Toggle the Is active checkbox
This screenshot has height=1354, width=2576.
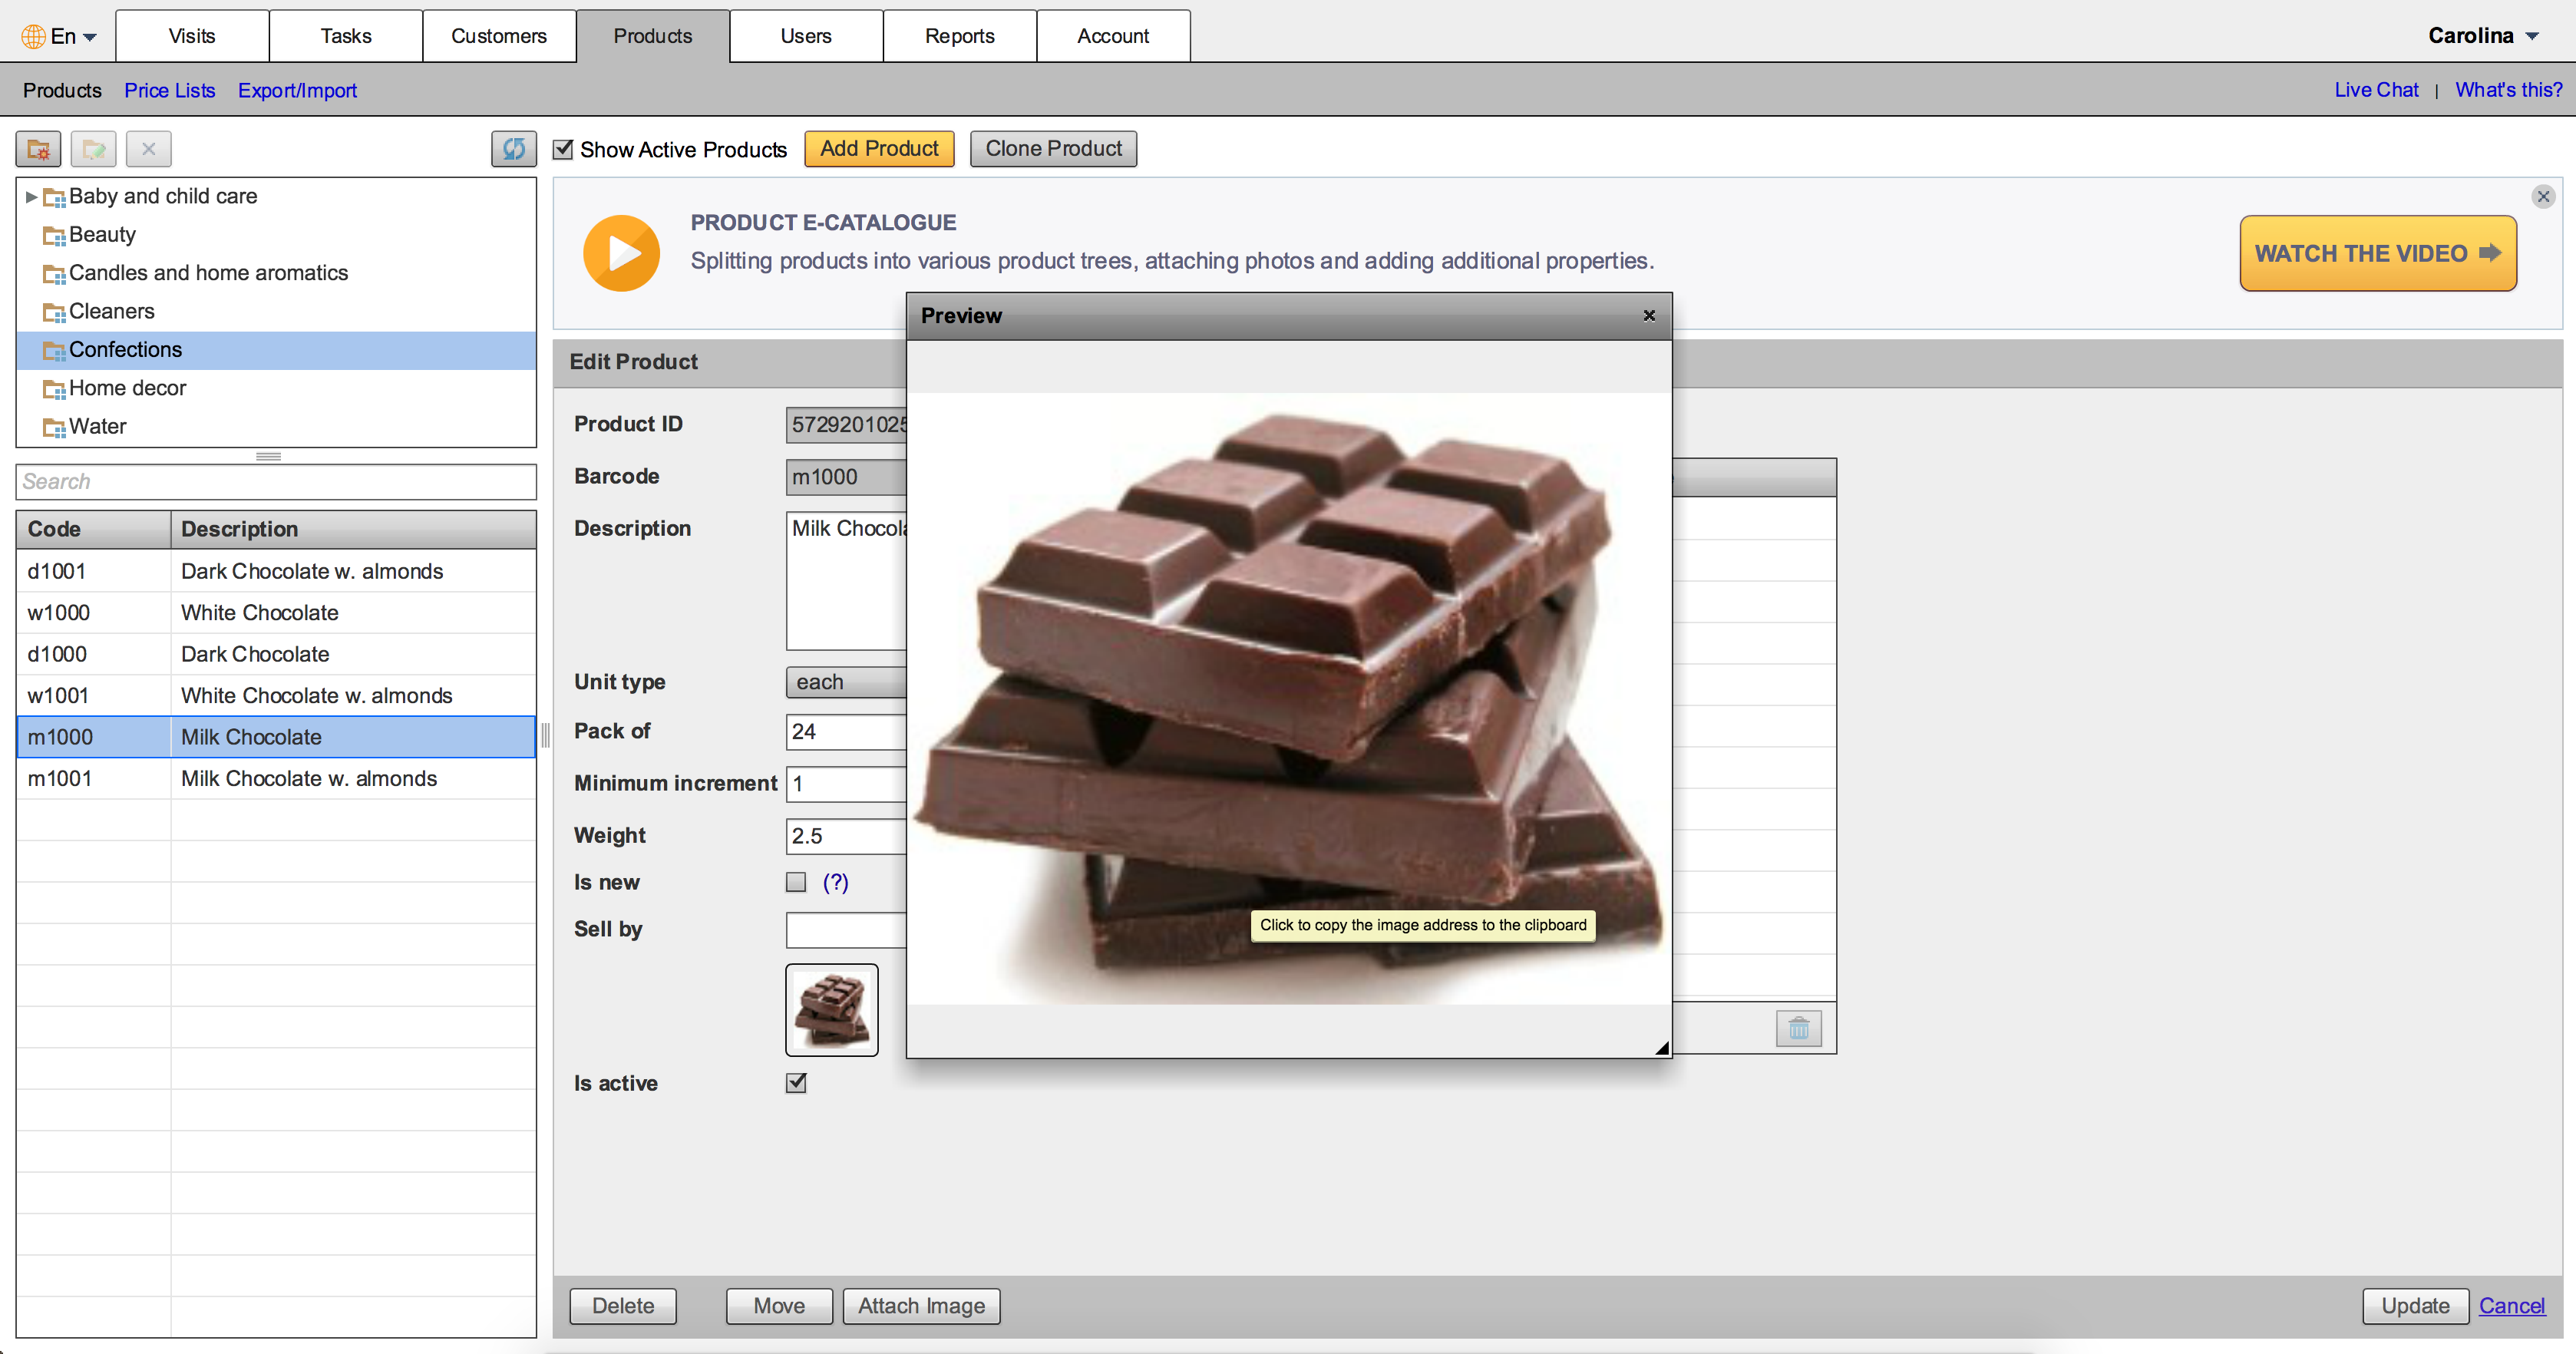coord(796,1083)
